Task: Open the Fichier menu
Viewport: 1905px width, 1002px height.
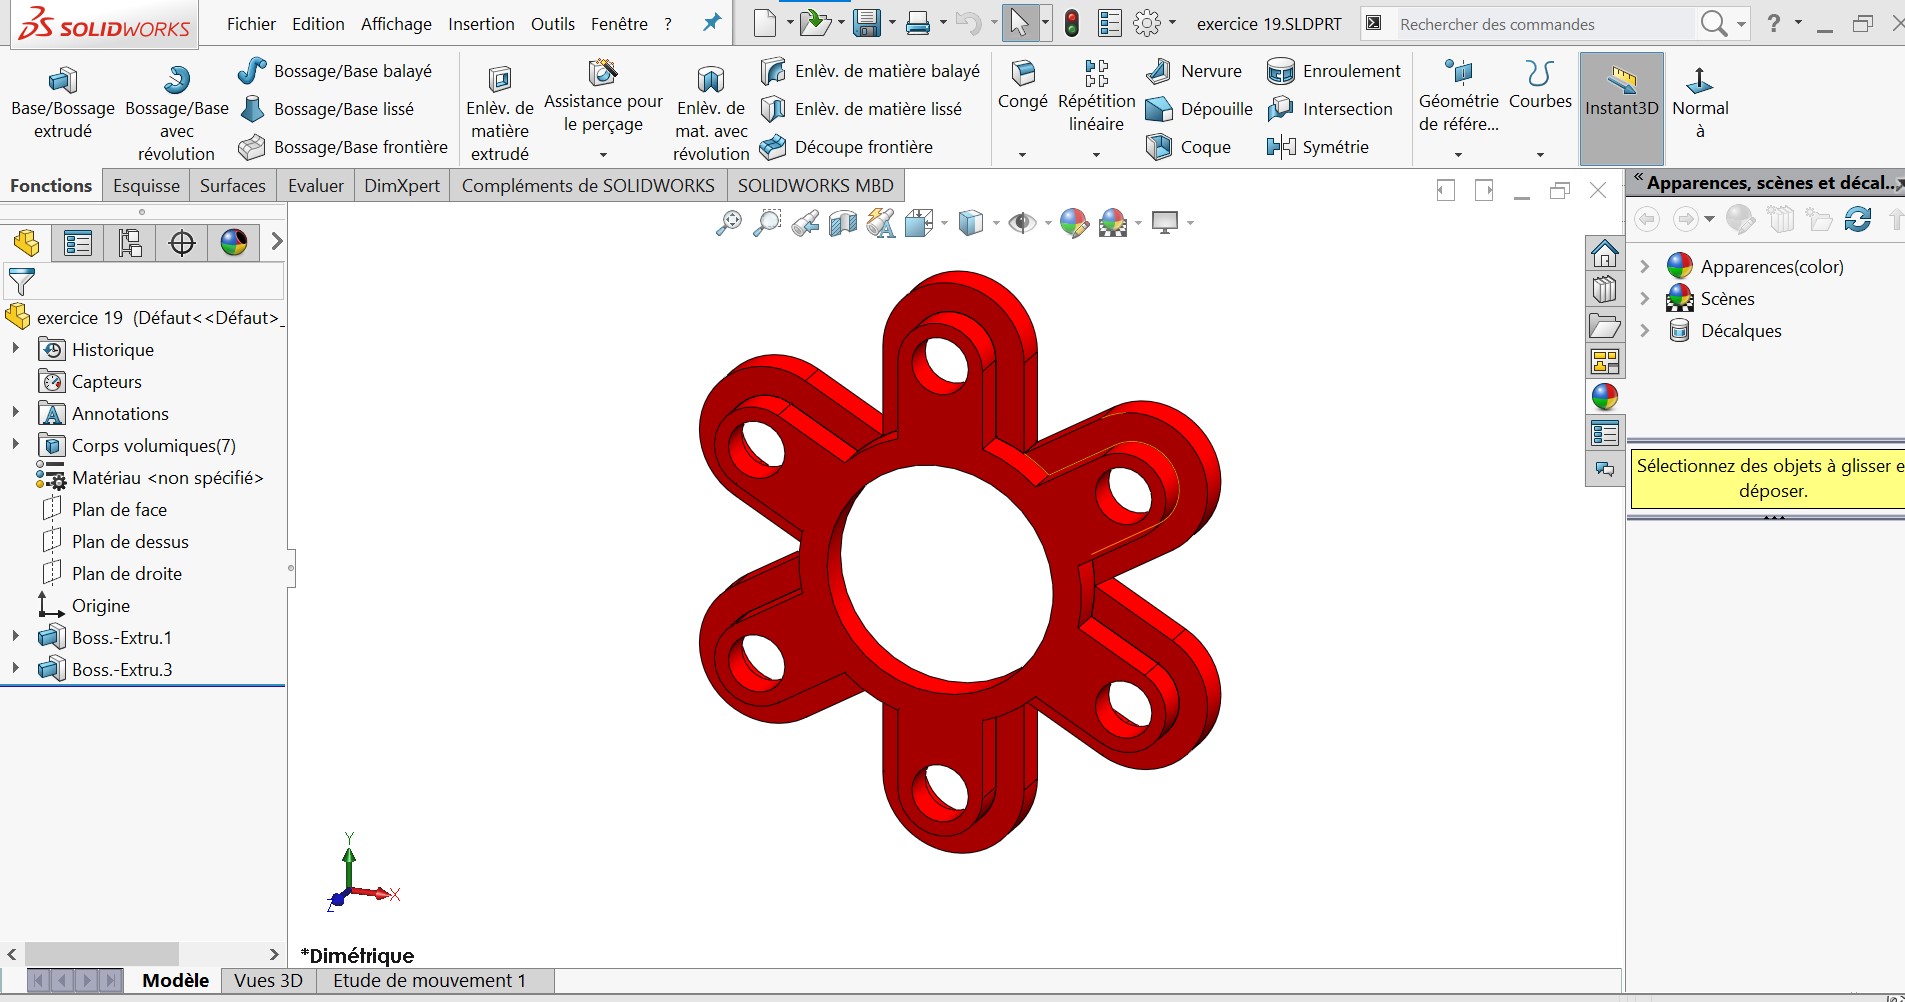Action: (251, 24)
